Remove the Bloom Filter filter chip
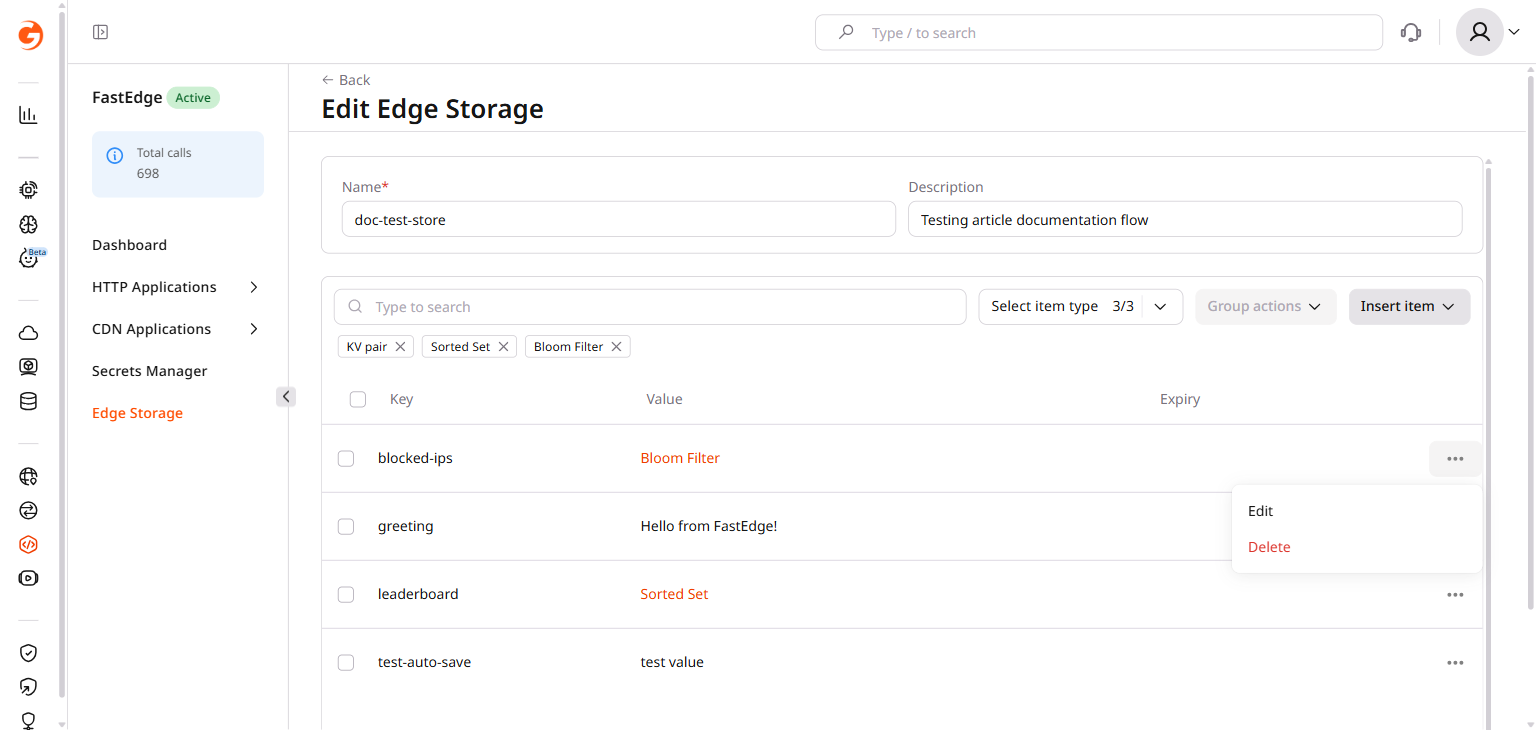The image size is (1536, 730). tap(616, 347)
